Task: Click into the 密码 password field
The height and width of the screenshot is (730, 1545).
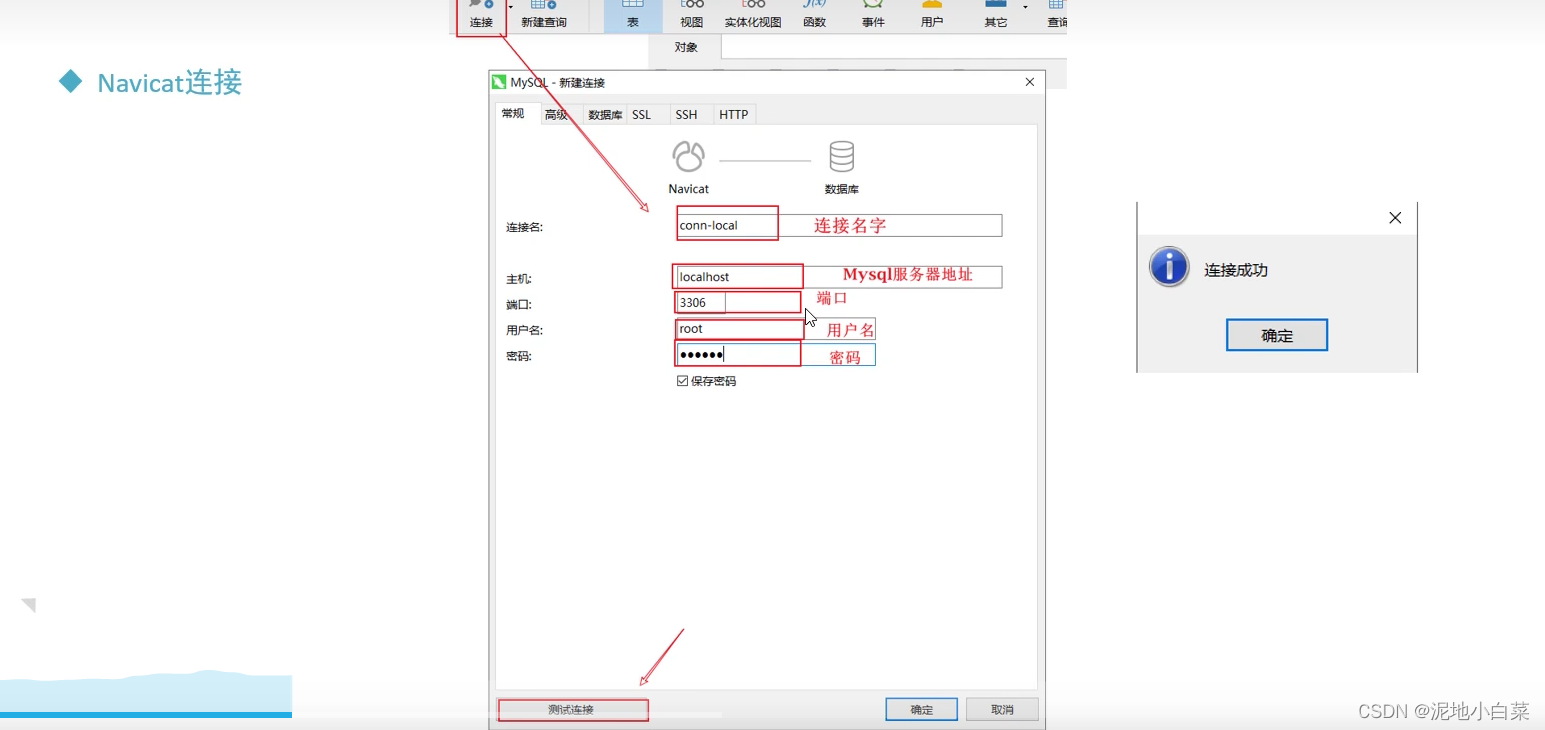Action: (x=776, y=355)
